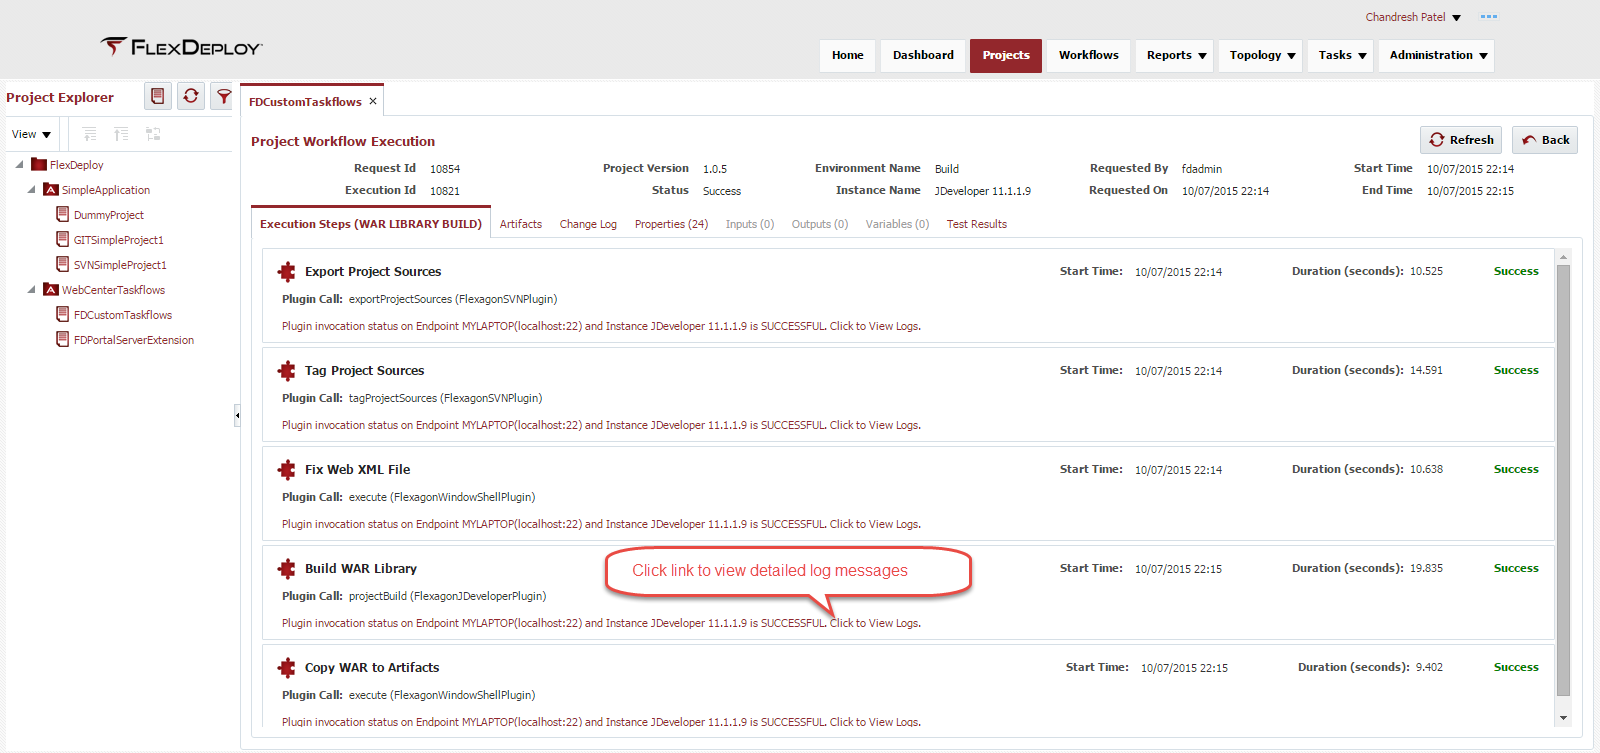1600x753 pixels.
Task: Click the puzzle icon beside Fix Web XML File
Action: tap(287, 469)
